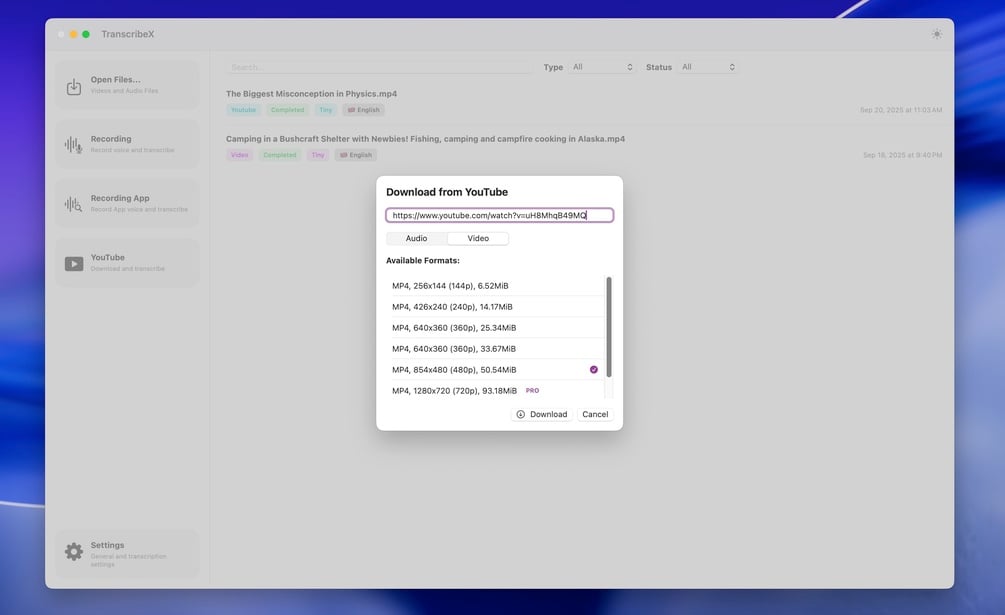Click the Tiny tag on Physics file
This screenshot has width=1005, height=615.
[x=326, y=110]
